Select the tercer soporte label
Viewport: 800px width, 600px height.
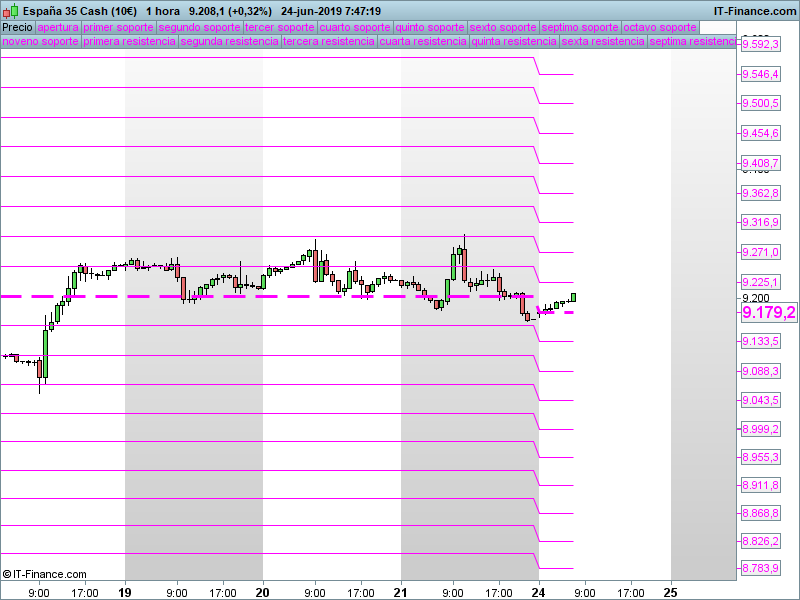point(280,27)
